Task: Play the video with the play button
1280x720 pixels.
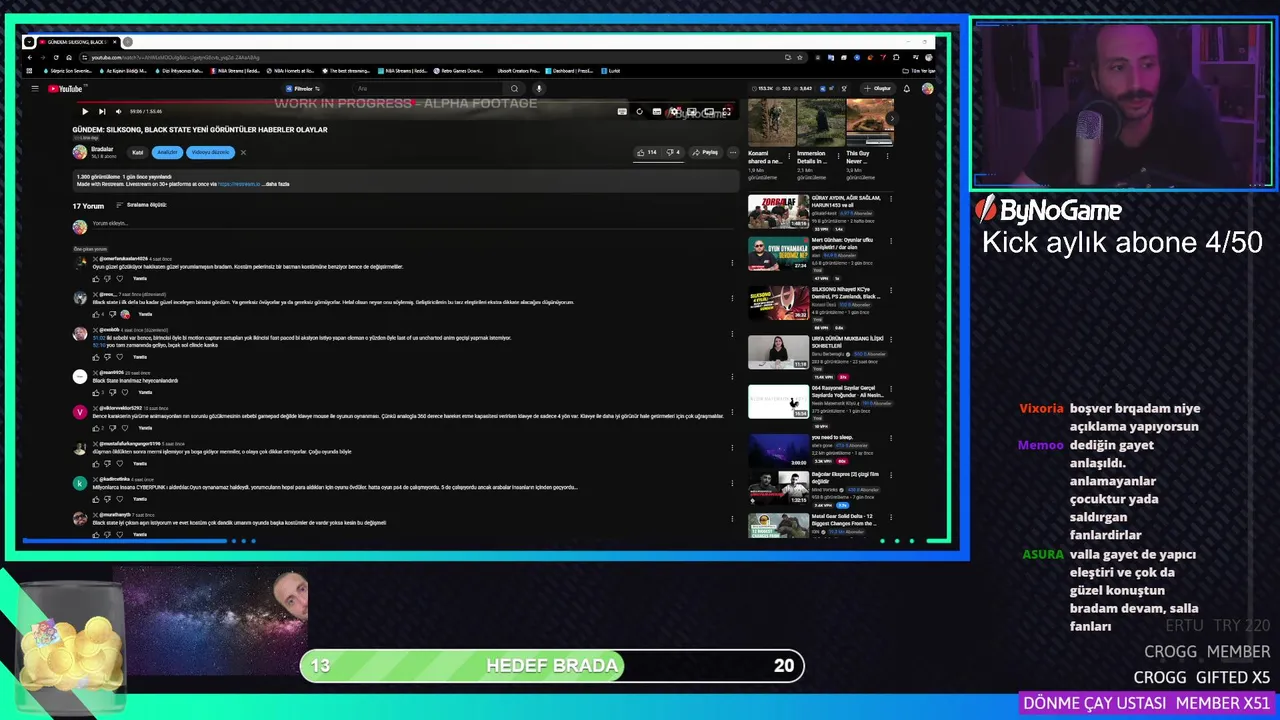Action: point(84,111)
